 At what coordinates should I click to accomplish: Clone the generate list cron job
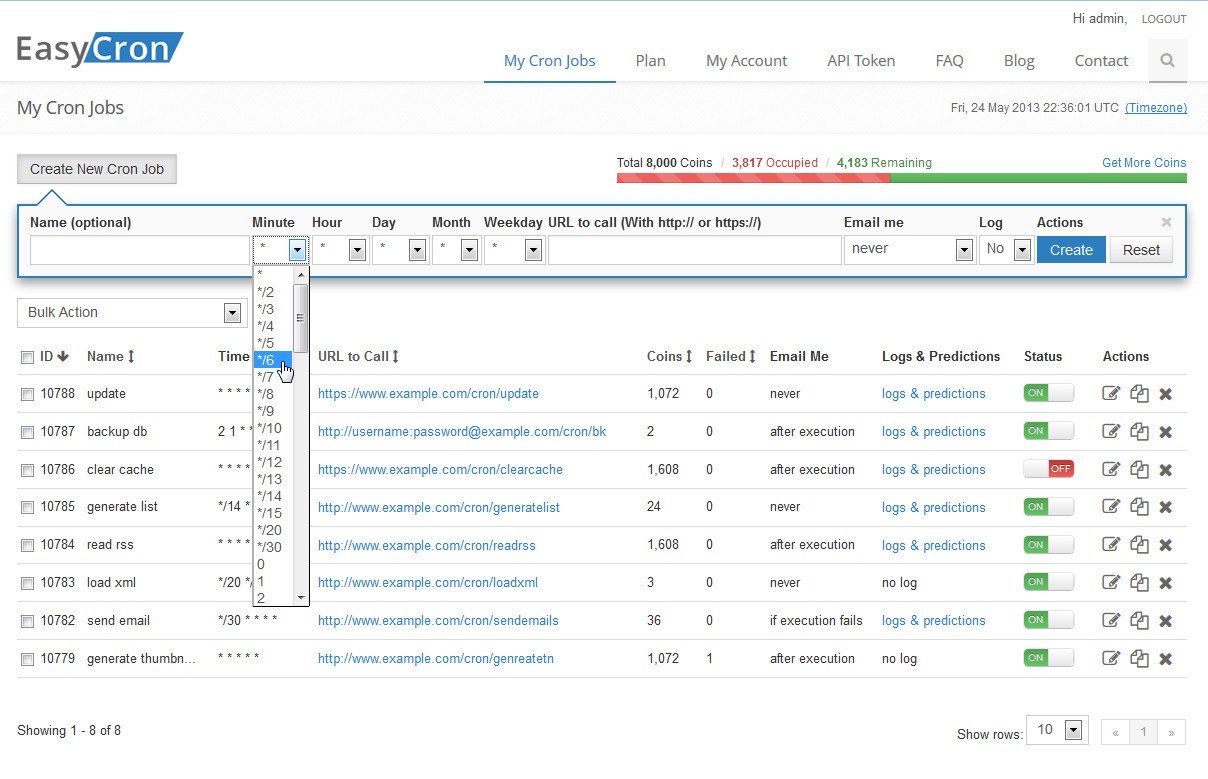pyautogui.click(x=1139, y=507)
